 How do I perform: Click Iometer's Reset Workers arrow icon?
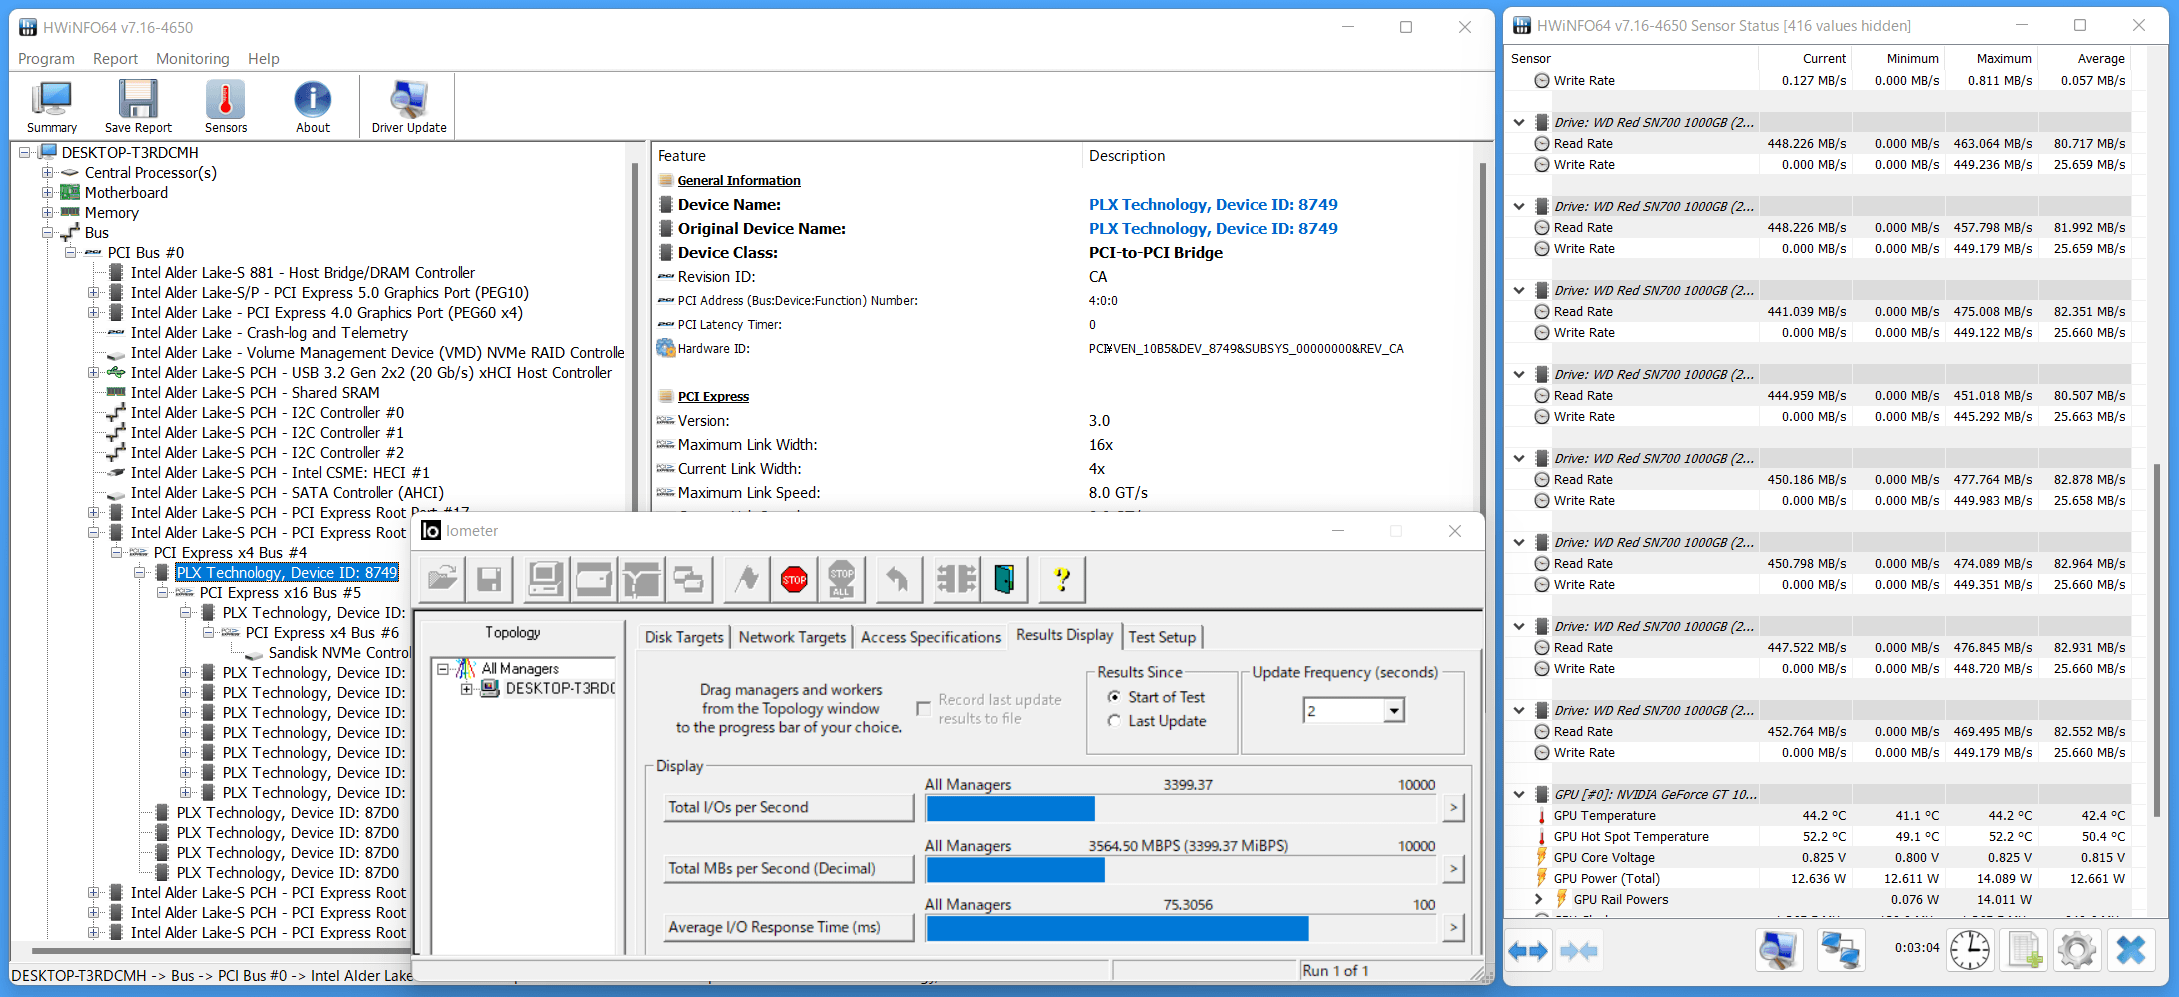coord(898,579)
